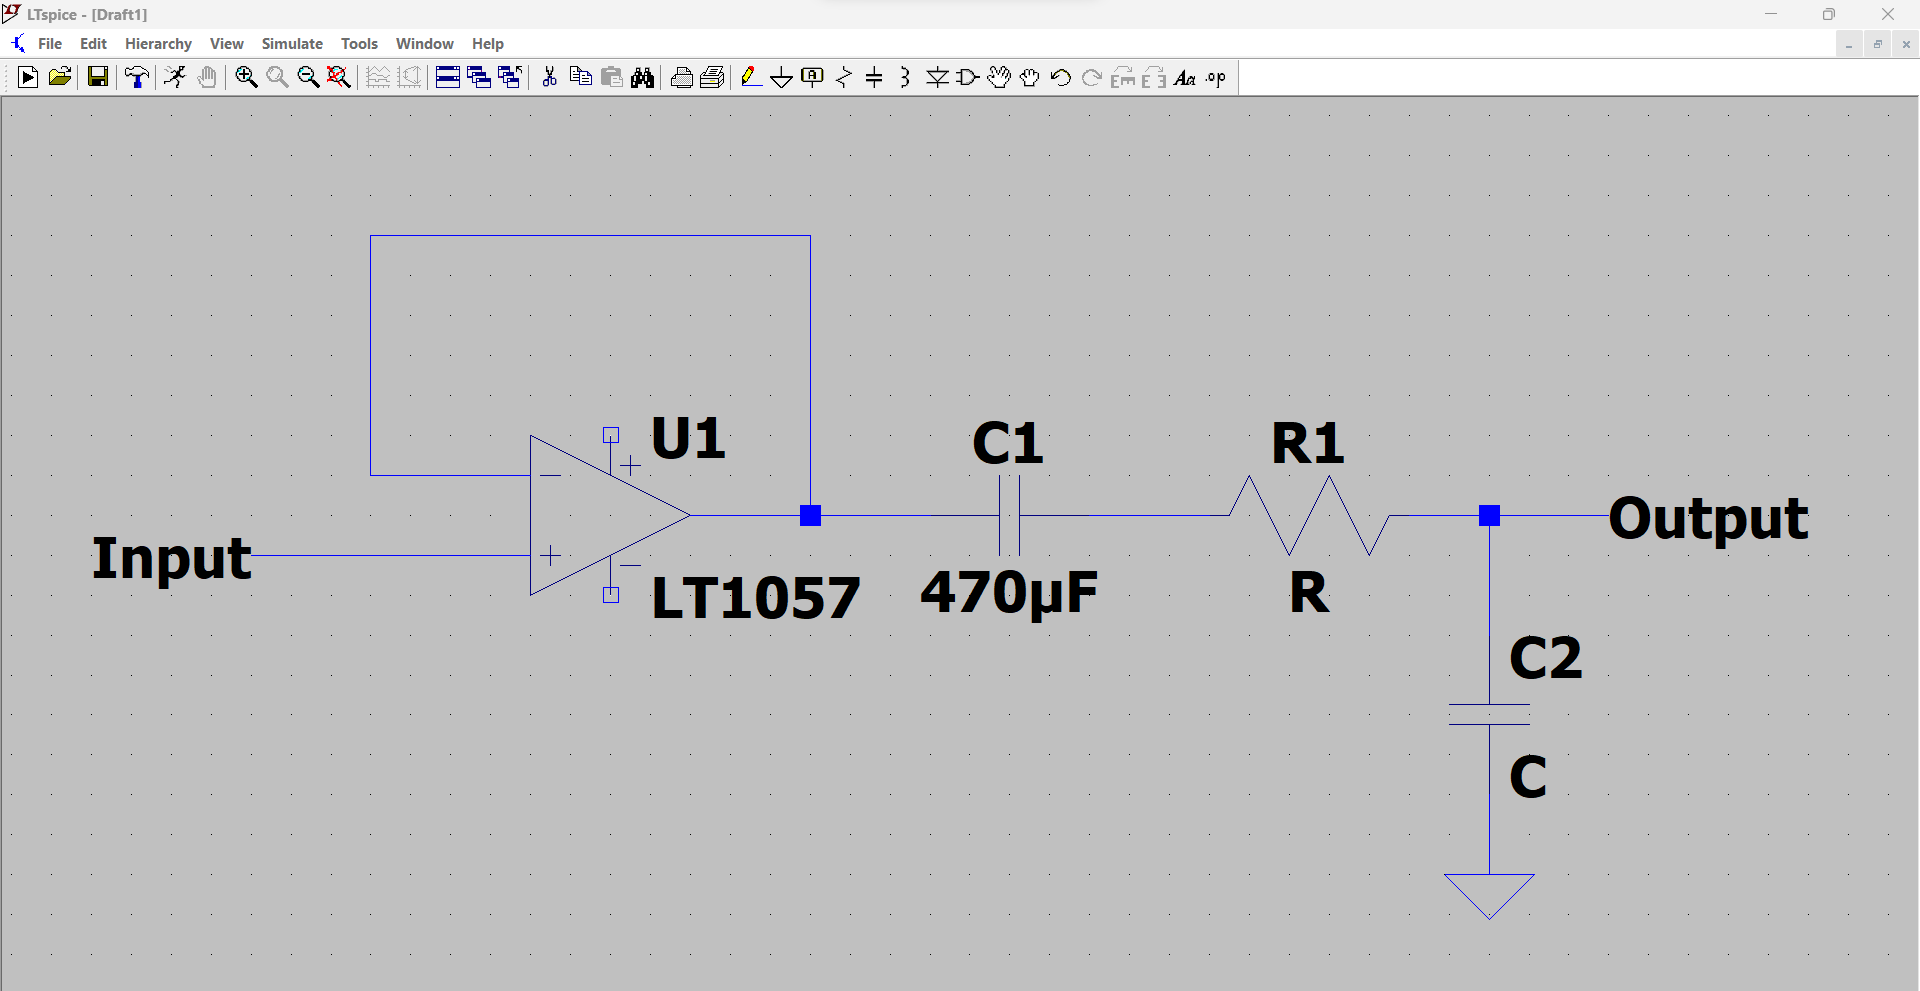This screenshot has width=1920, height=991.
Task: Open the Hierarchy menu
Action: tap(158, 44)
